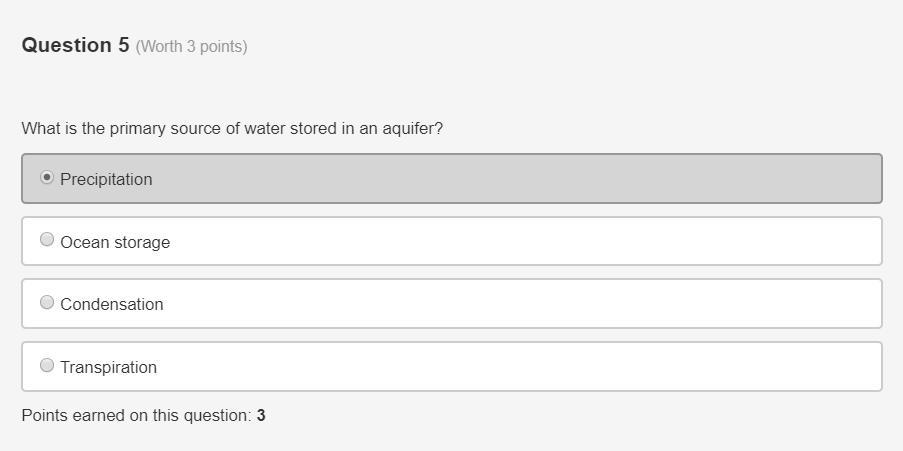
Task: Click the bold earned score number 3
Action: 261,415
